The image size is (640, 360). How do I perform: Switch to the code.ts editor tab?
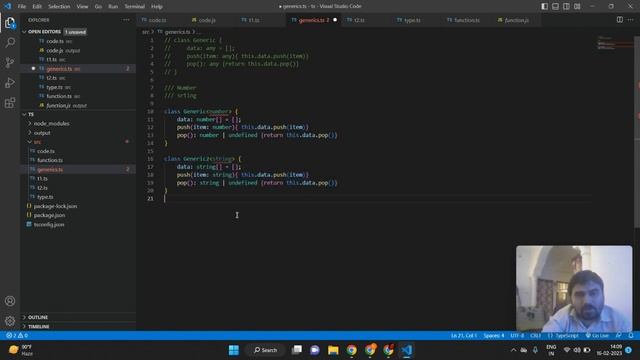pos(158,20)
